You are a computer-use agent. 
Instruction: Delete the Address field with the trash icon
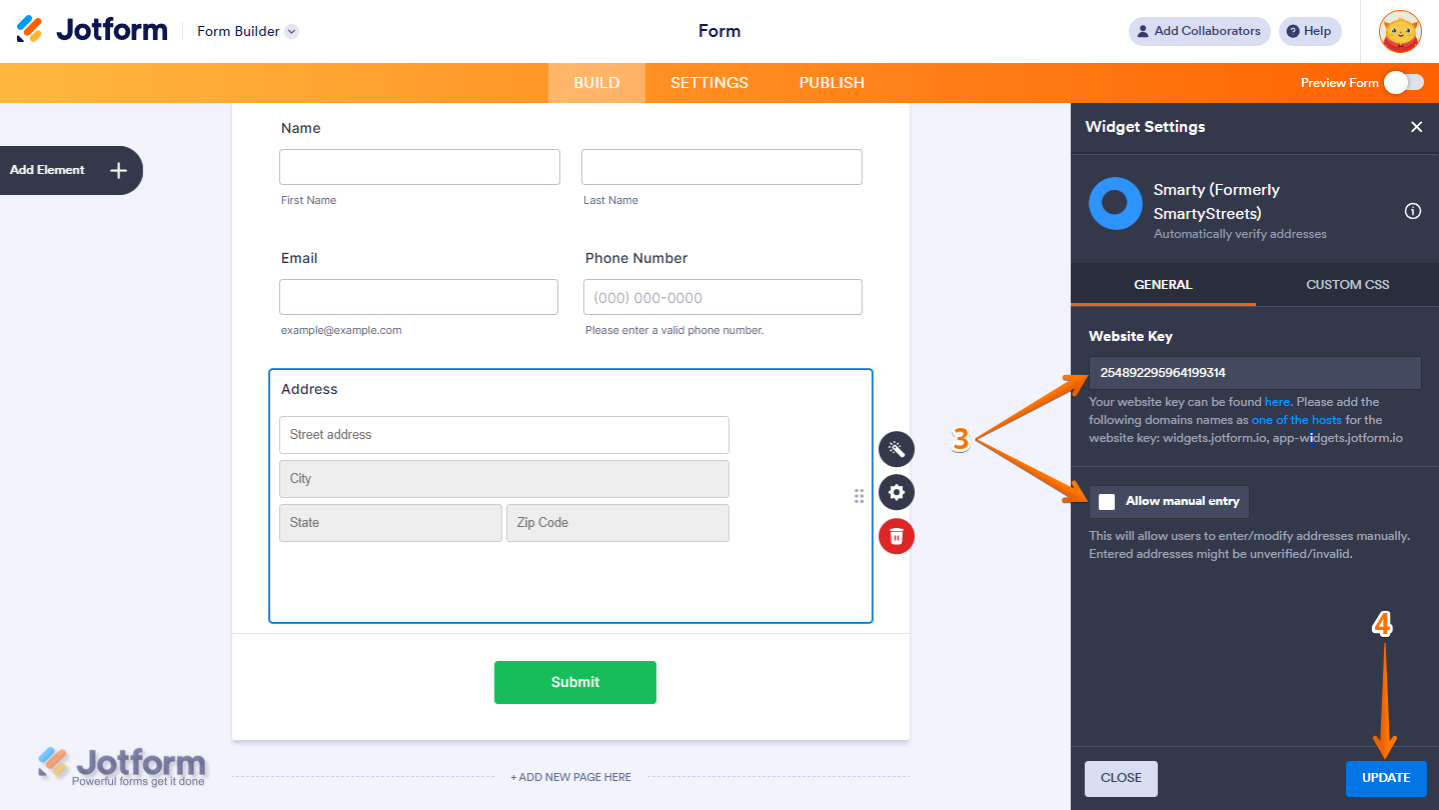pos(895,536)
